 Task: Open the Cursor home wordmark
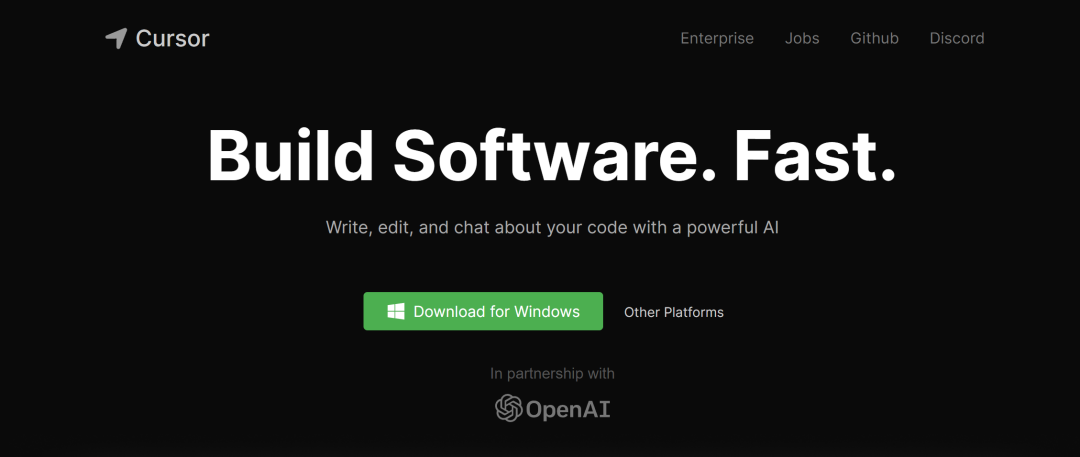coord(172,39)
